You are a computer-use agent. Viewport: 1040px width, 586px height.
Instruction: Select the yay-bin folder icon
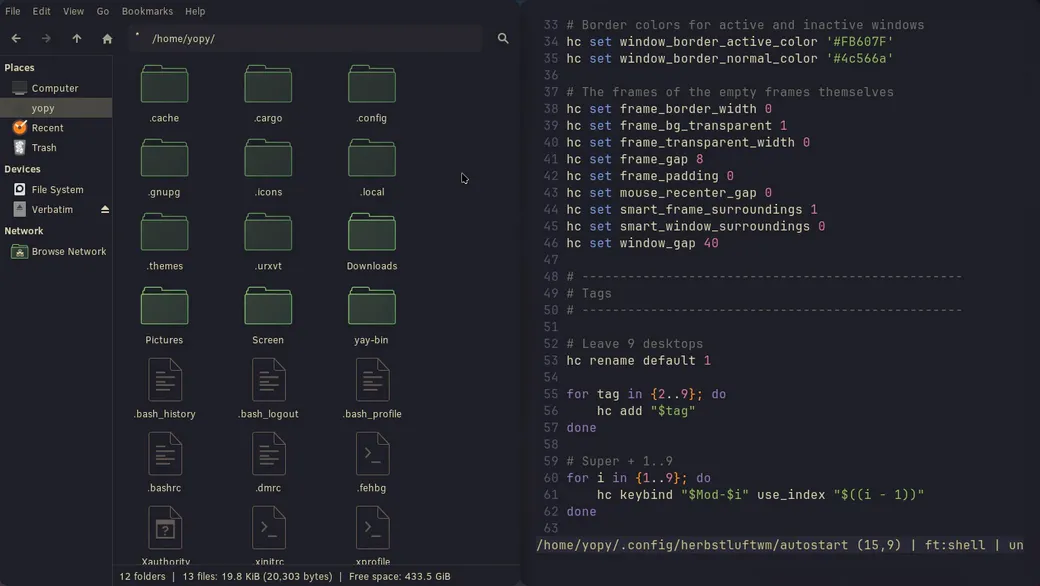click(x=371, y=306)
